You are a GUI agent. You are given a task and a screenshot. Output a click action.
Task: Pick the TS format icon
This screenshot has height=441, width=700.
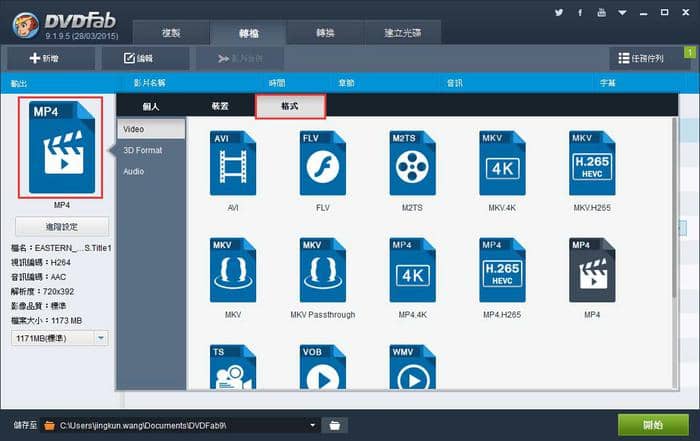233,367
